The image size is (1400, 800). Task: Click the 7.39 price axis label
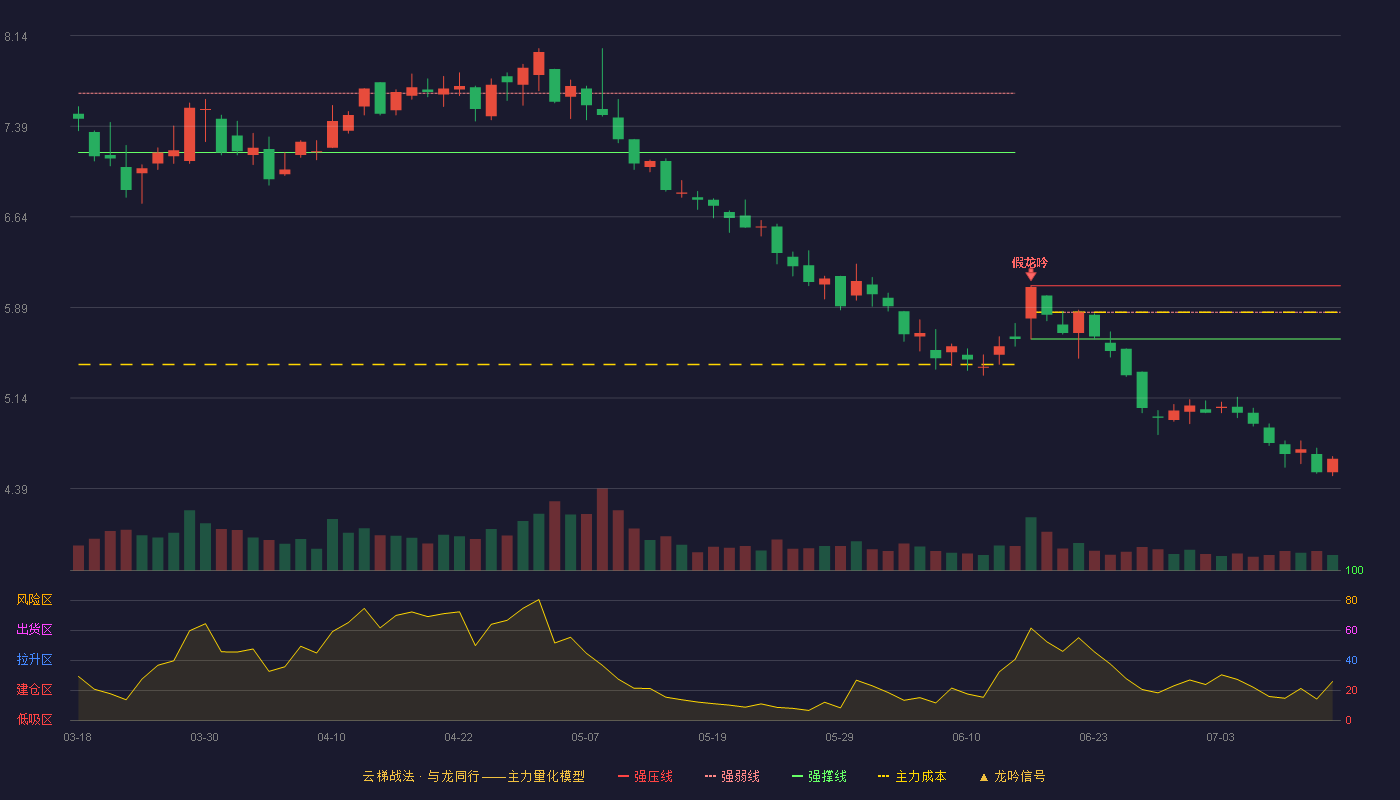[15, 128]
